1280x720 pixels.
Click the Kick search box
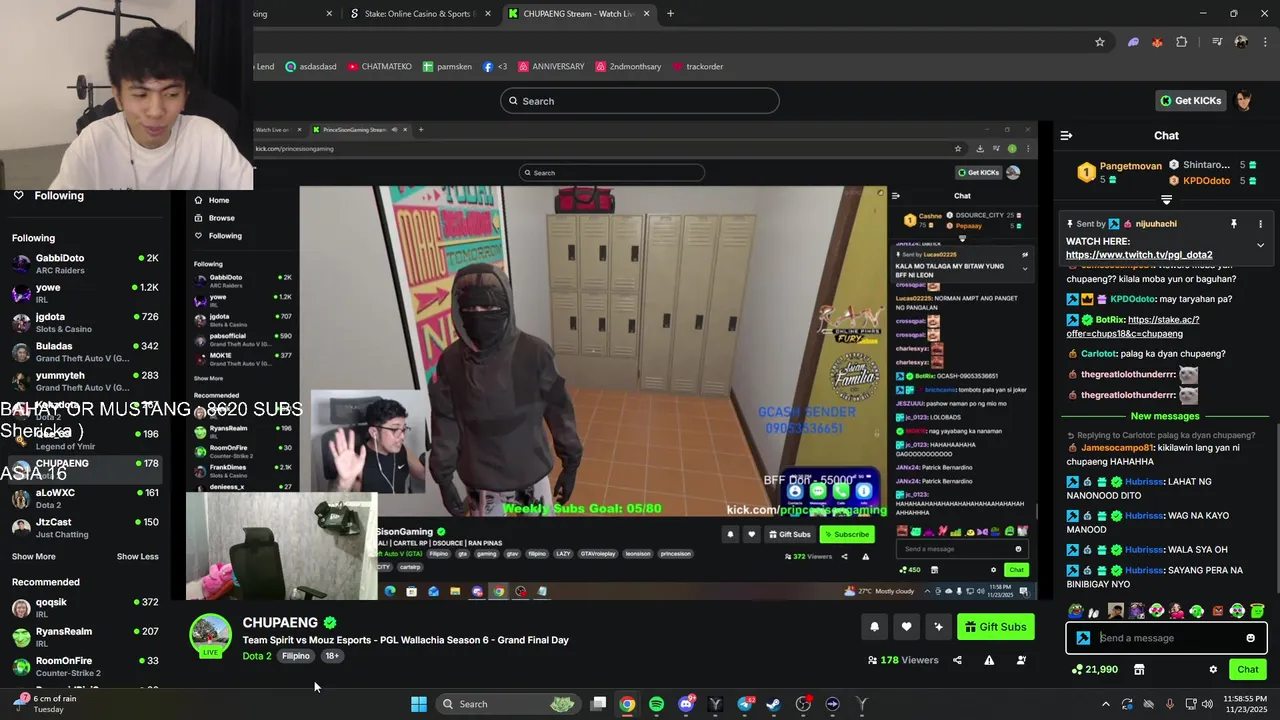640,101
